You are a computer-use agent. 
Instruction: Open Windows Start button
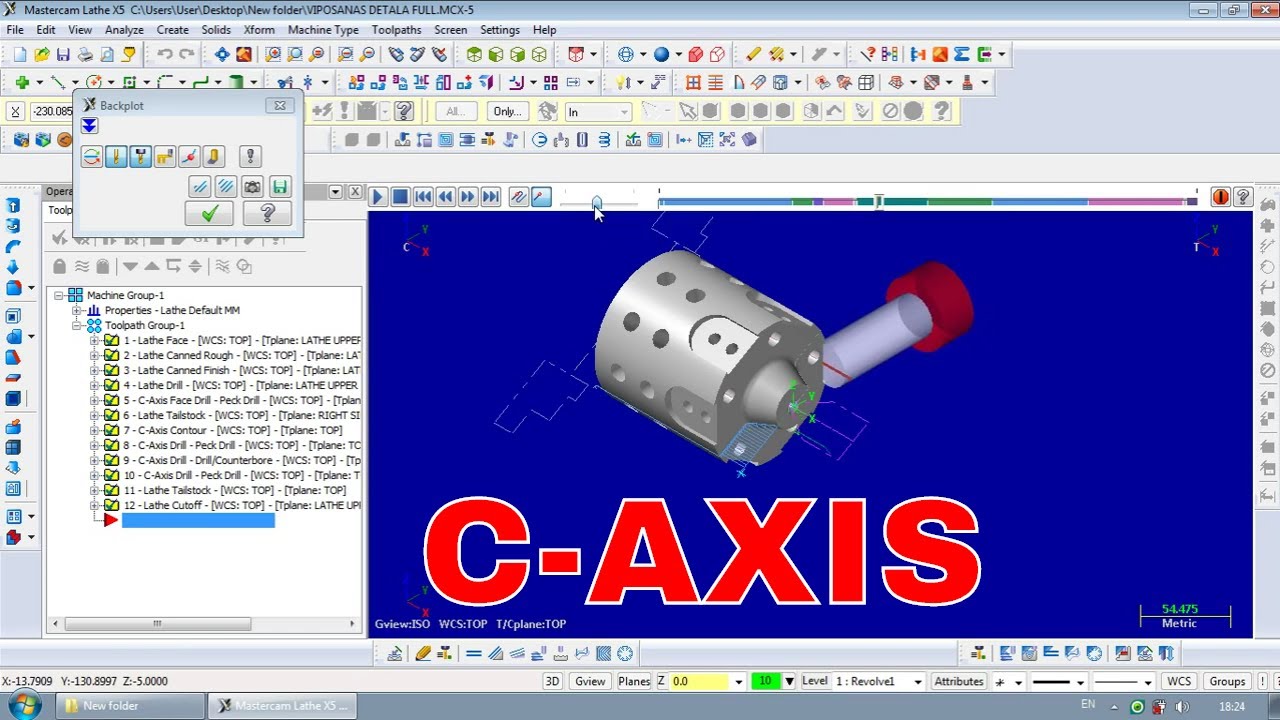click(x=25, y=705)
